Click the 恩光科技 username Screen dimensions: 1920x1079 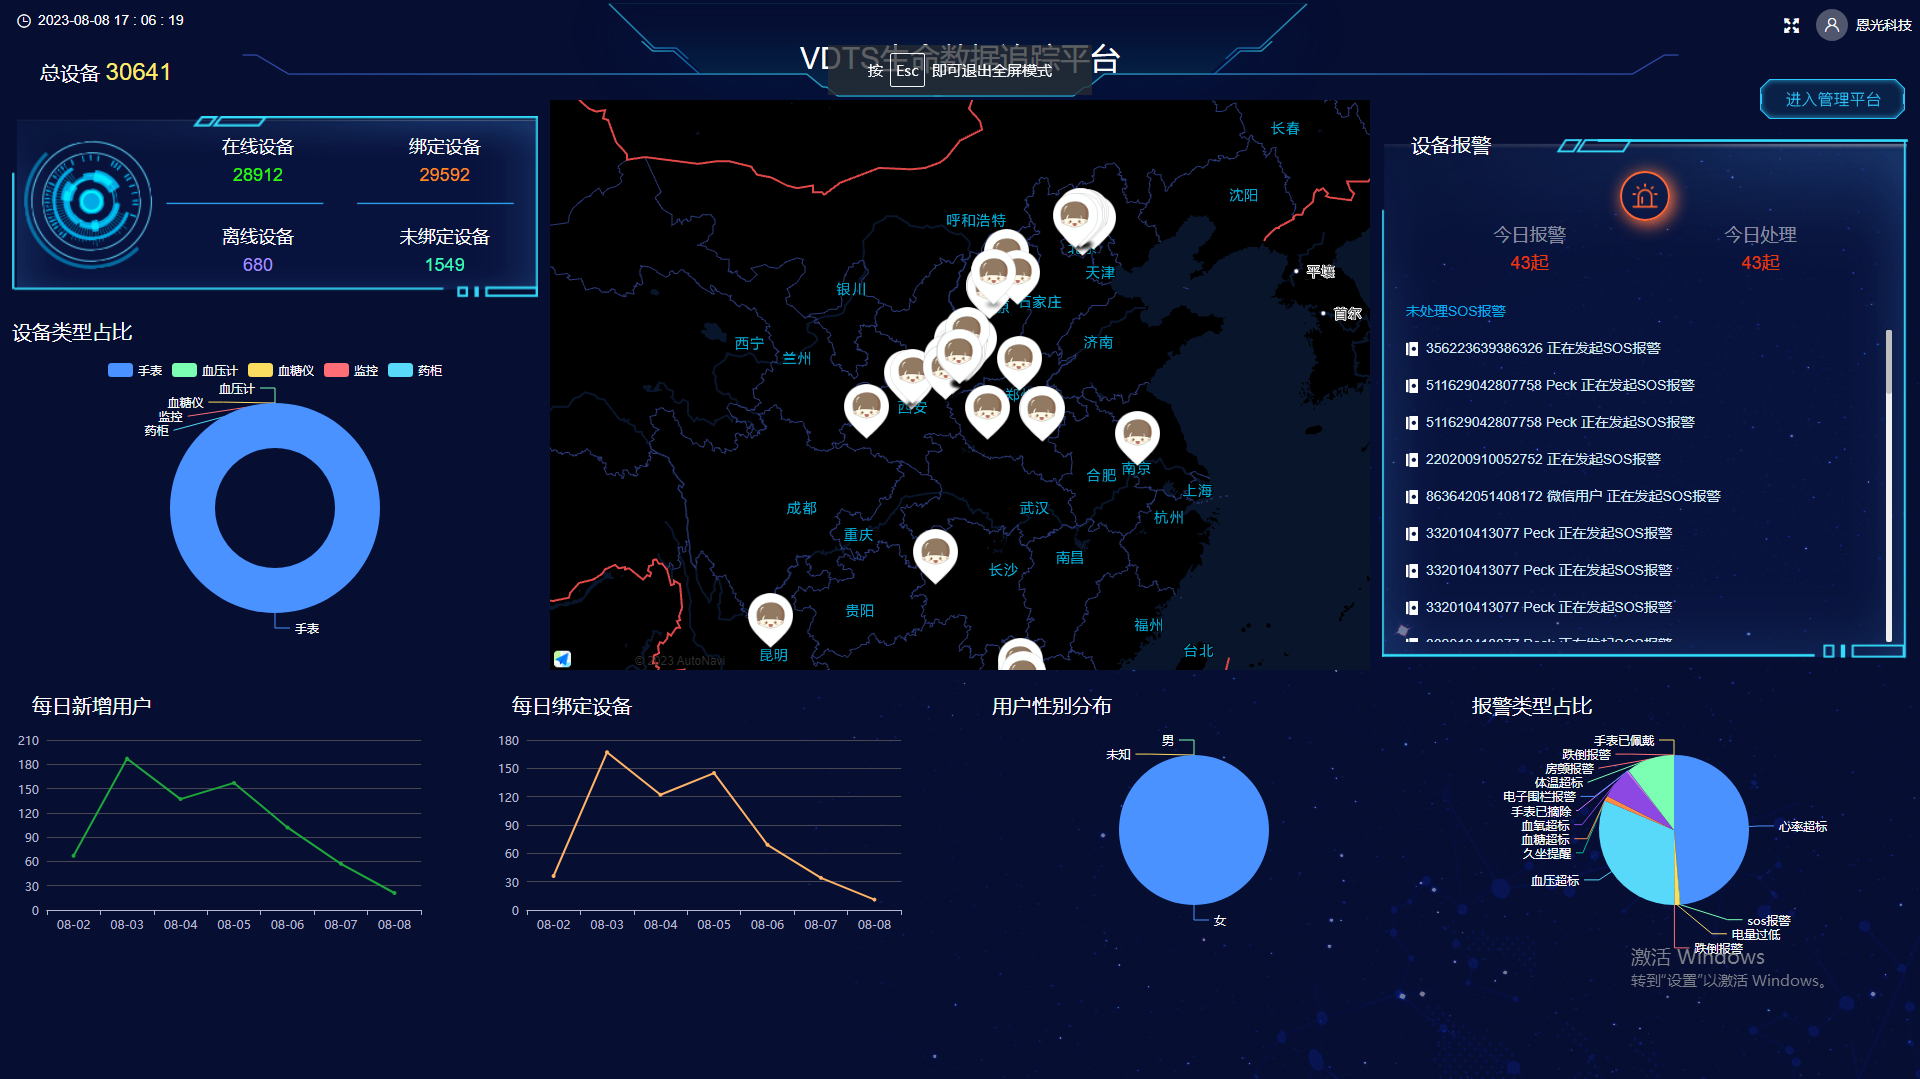point(1883,25)
